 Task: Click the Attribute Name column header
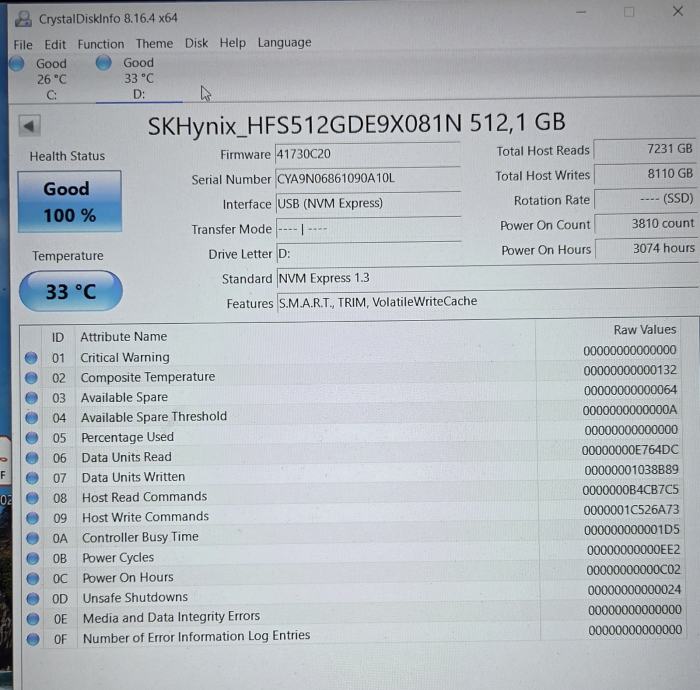click(124, 337)
